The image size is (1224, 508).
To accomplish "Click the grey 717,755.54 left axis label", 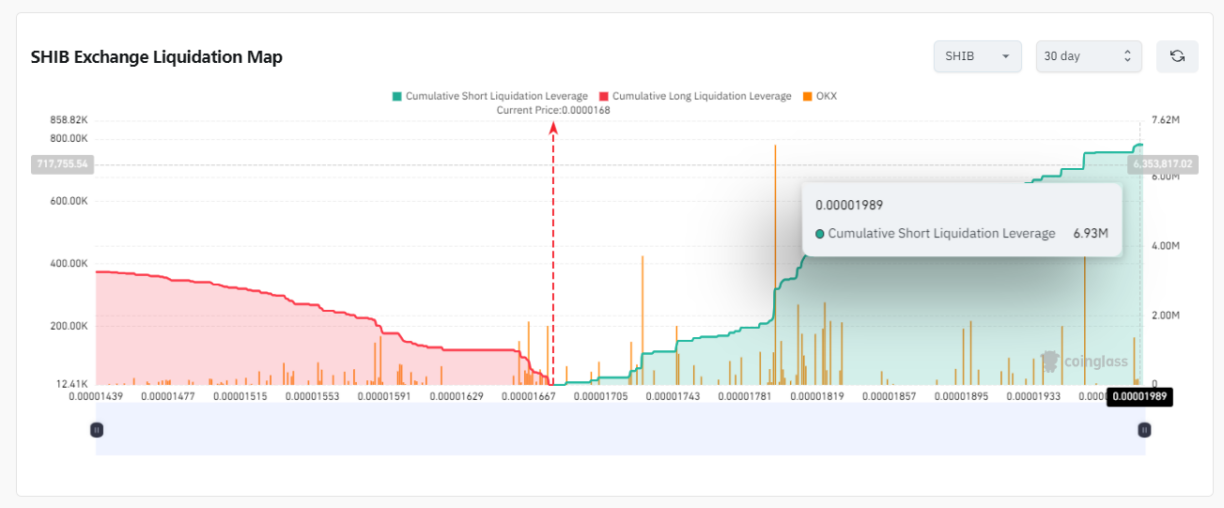I will [x=62, y=164].
